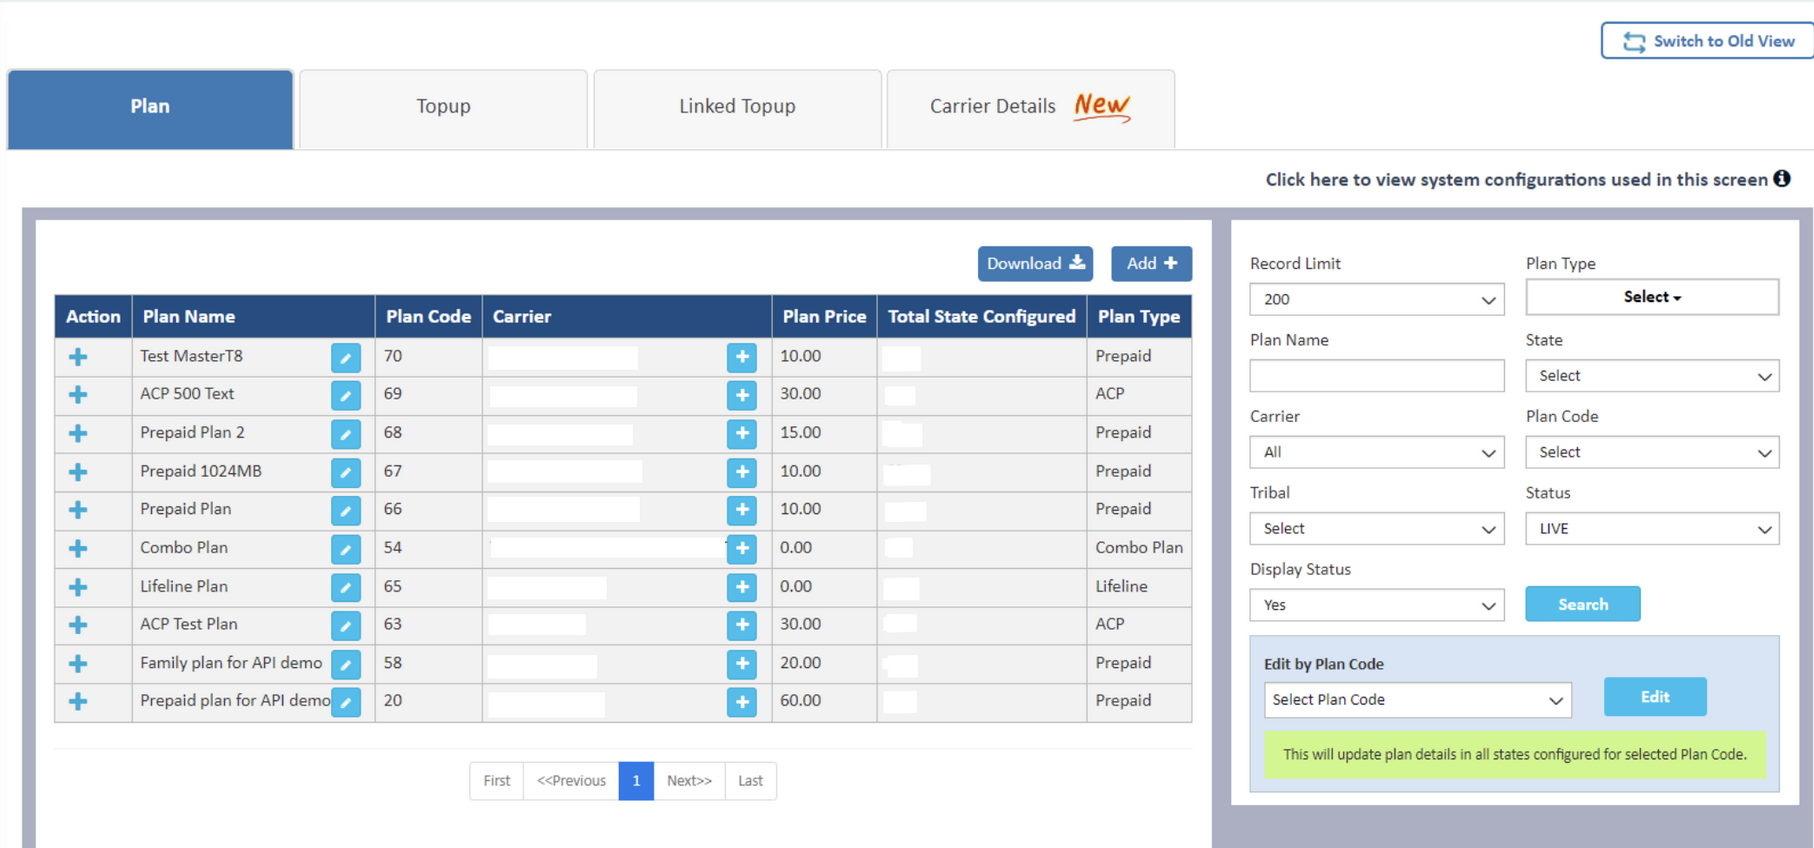This screenshot has height=848, width=1814.
Task: Expand the ACP Test Plan row plus icon
Action: (x=78, y=625)
